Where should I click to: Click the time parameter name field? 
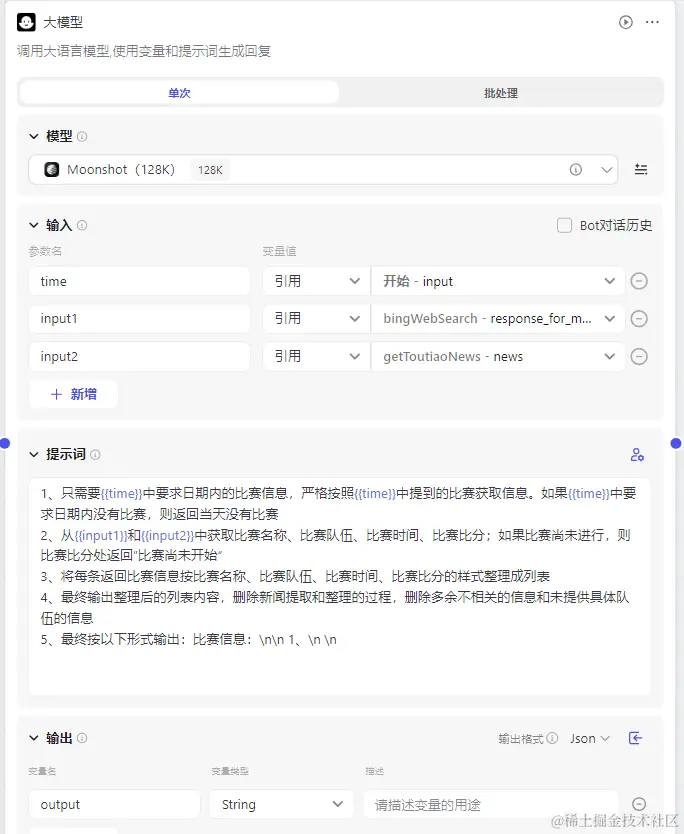point(139,281)
